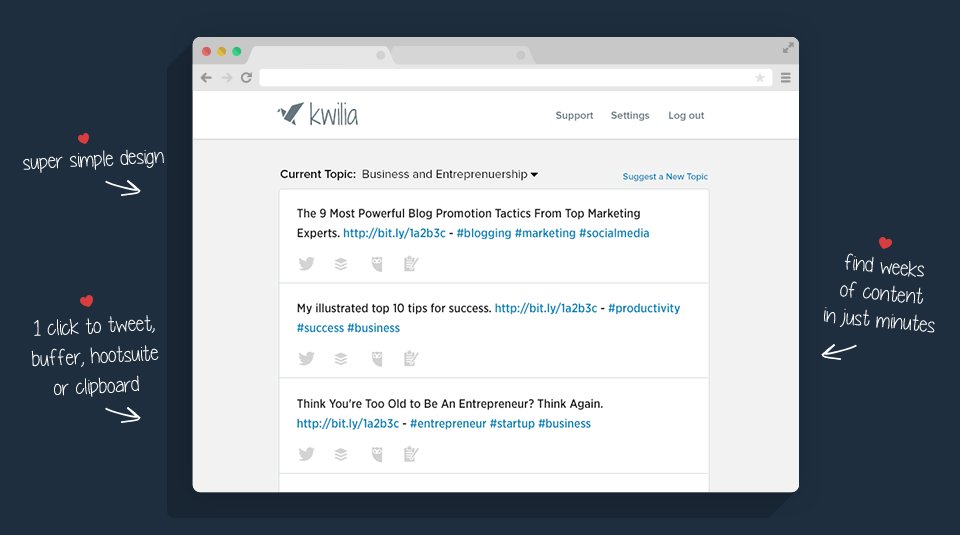Image resolution: width=960 pixels, height=535 pixels.
Task: Close the first browser tab
Action: click(380, 55)
